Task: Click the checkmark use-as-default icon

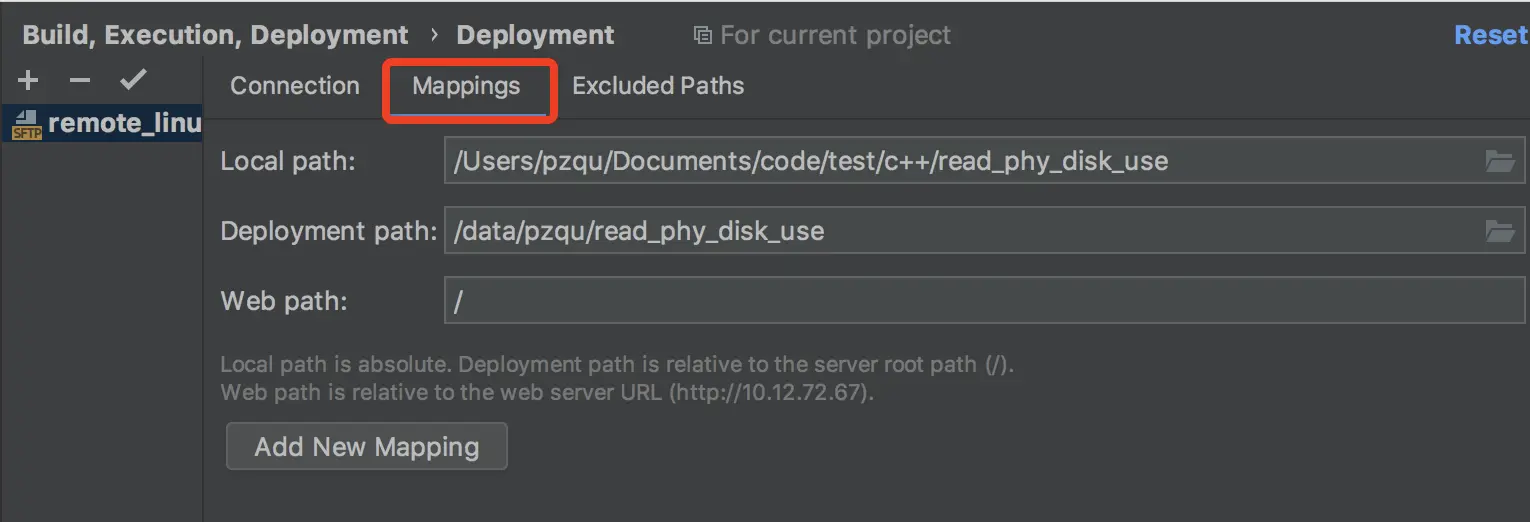Action: pos(132,81)
